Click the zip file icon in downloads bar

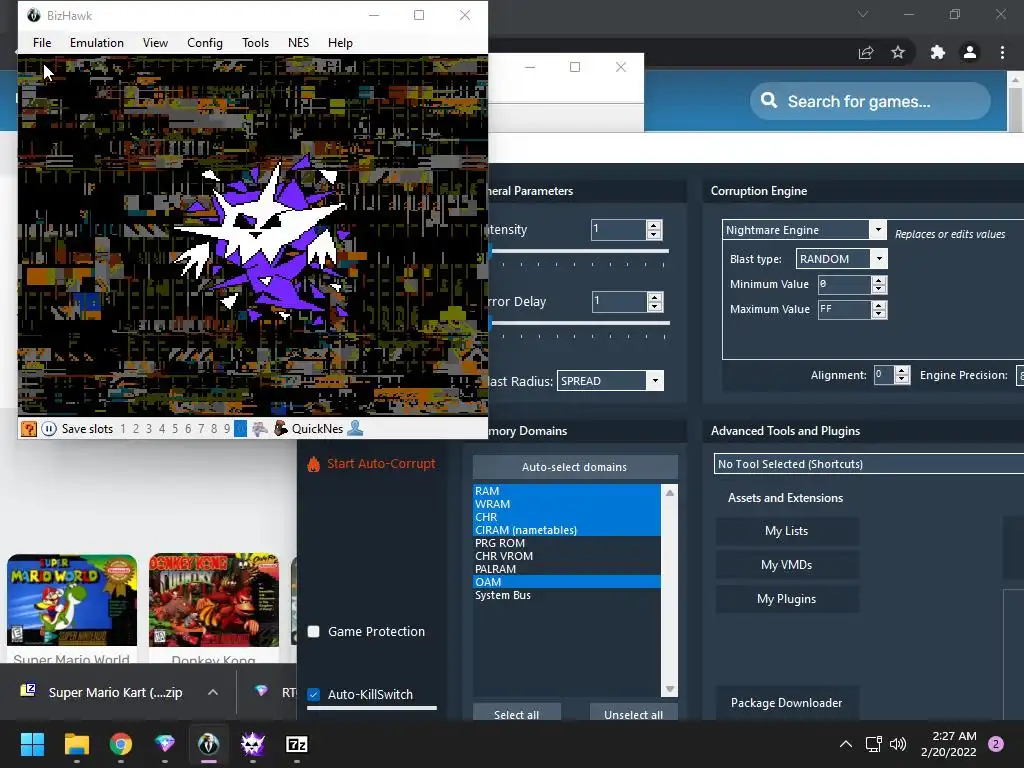[x=28, y=690]
